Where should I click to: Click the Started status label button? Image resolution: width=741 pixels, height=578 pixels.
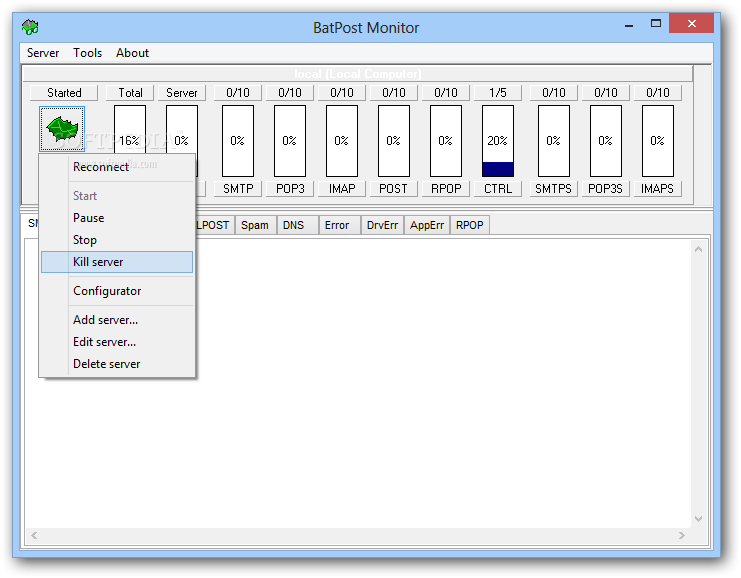click(x=64, y=93)
